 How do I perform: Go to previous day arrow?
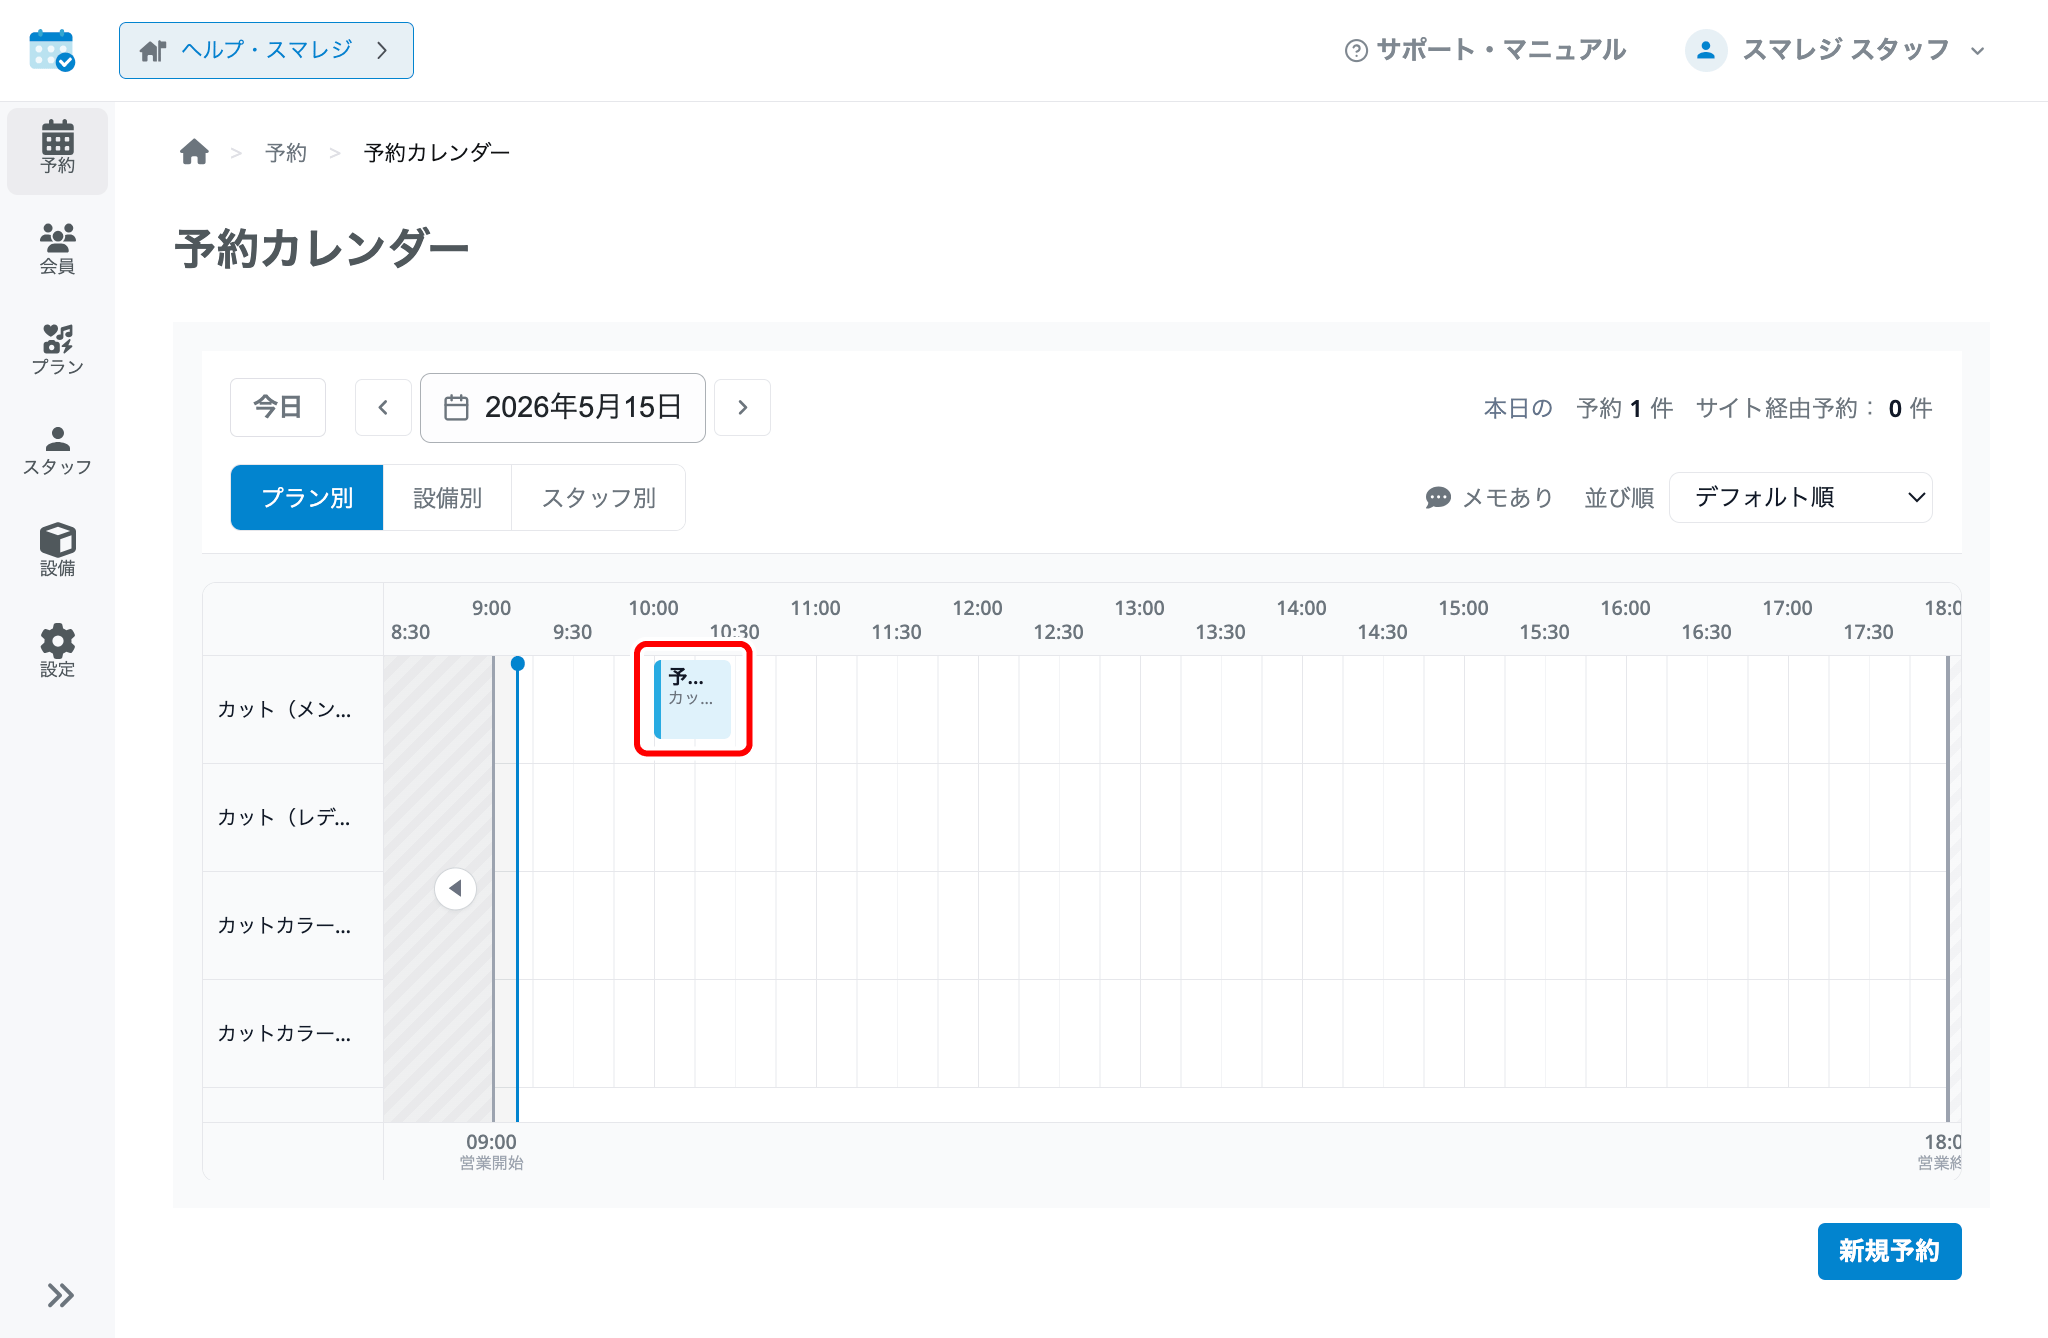(383, 407)
